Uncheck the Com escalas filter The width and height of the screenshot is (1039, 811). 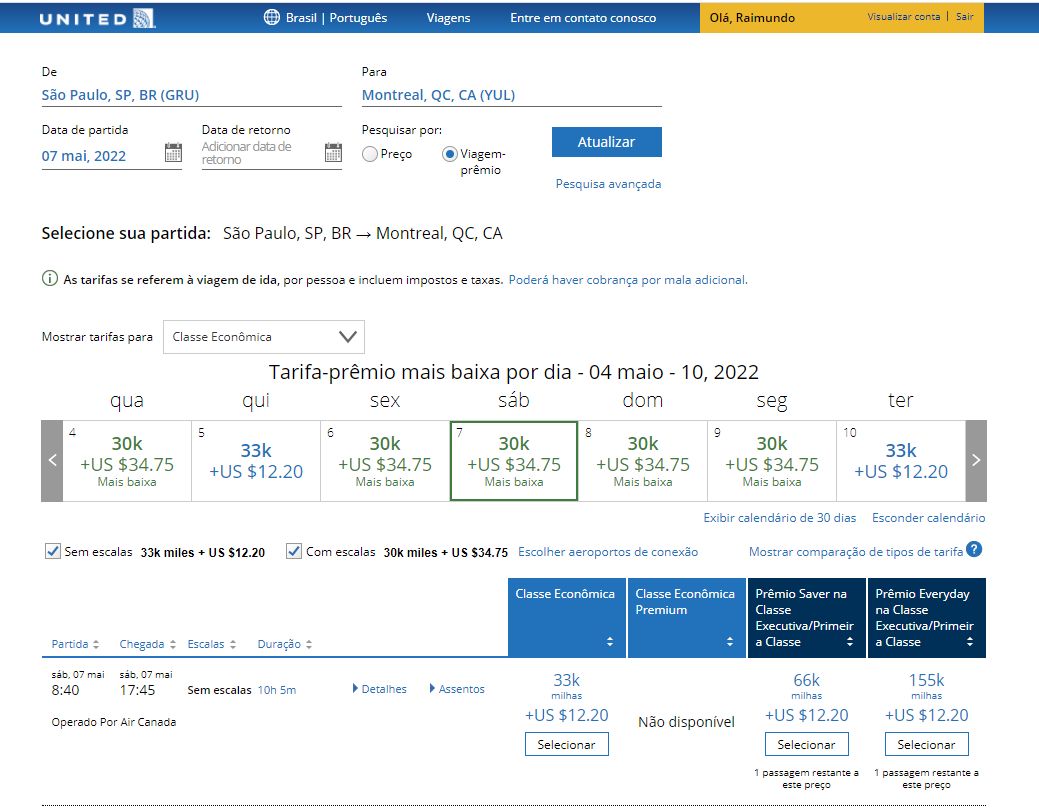pyautogui.click(x=294, y=551)
